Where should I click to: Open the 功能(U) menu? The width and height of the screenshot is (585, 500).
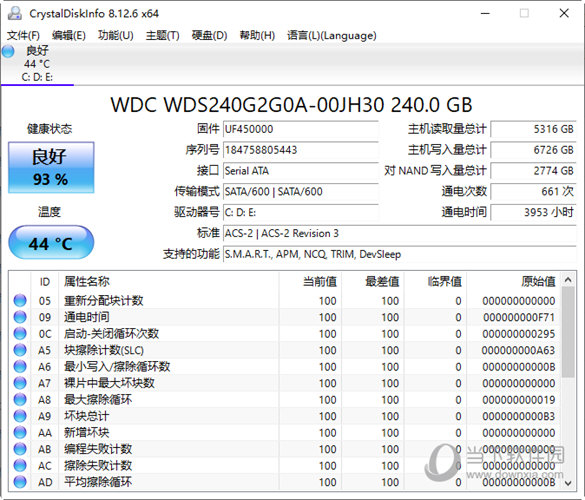tap(116, 35)
